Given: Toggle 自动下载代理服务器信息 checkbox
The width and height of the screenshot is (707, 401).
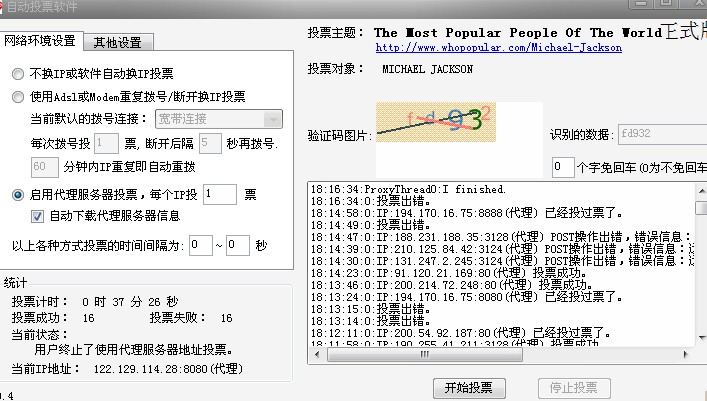Looking at the screenshot, I should tap(38, 215).
